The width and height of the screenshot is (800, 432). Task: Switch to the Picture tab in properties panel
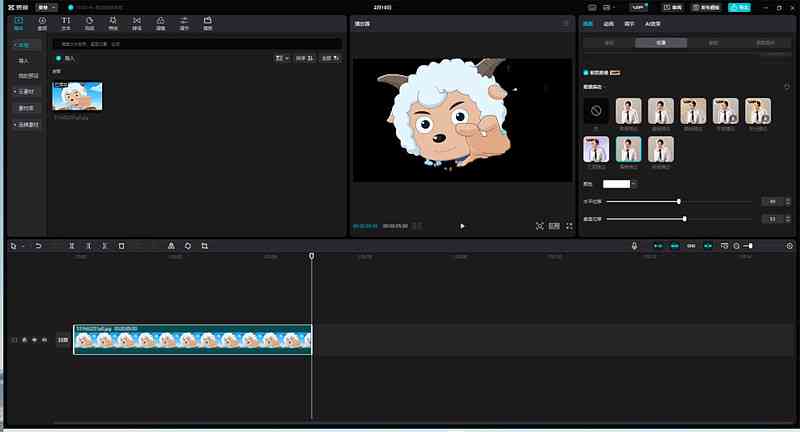[588, 23]
